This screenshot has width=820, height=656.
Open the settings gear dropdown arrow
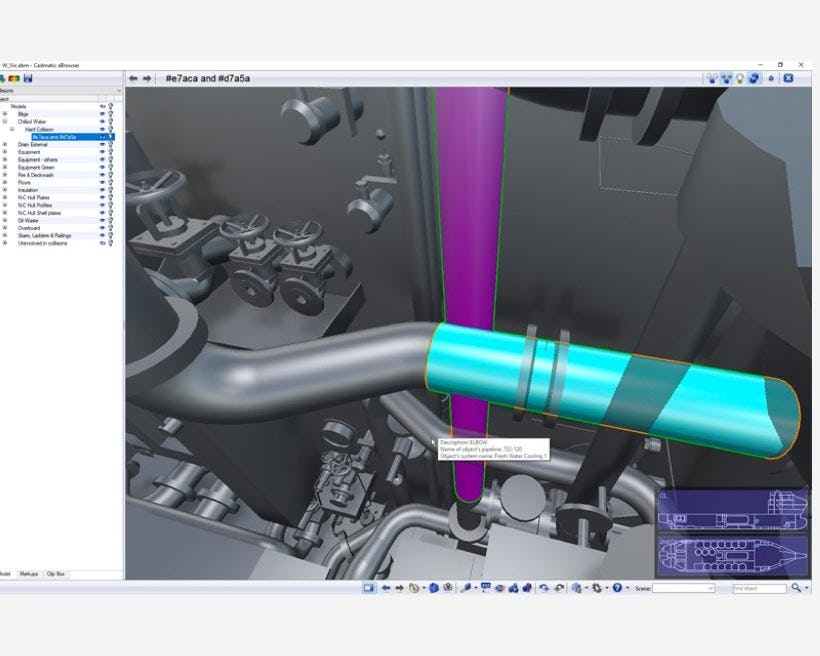(x=607, y=588)
